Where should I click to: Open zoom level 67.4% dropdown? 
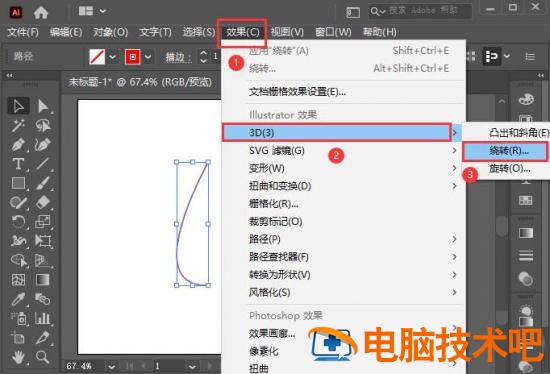pyautogui.click(x=112, y=367)
